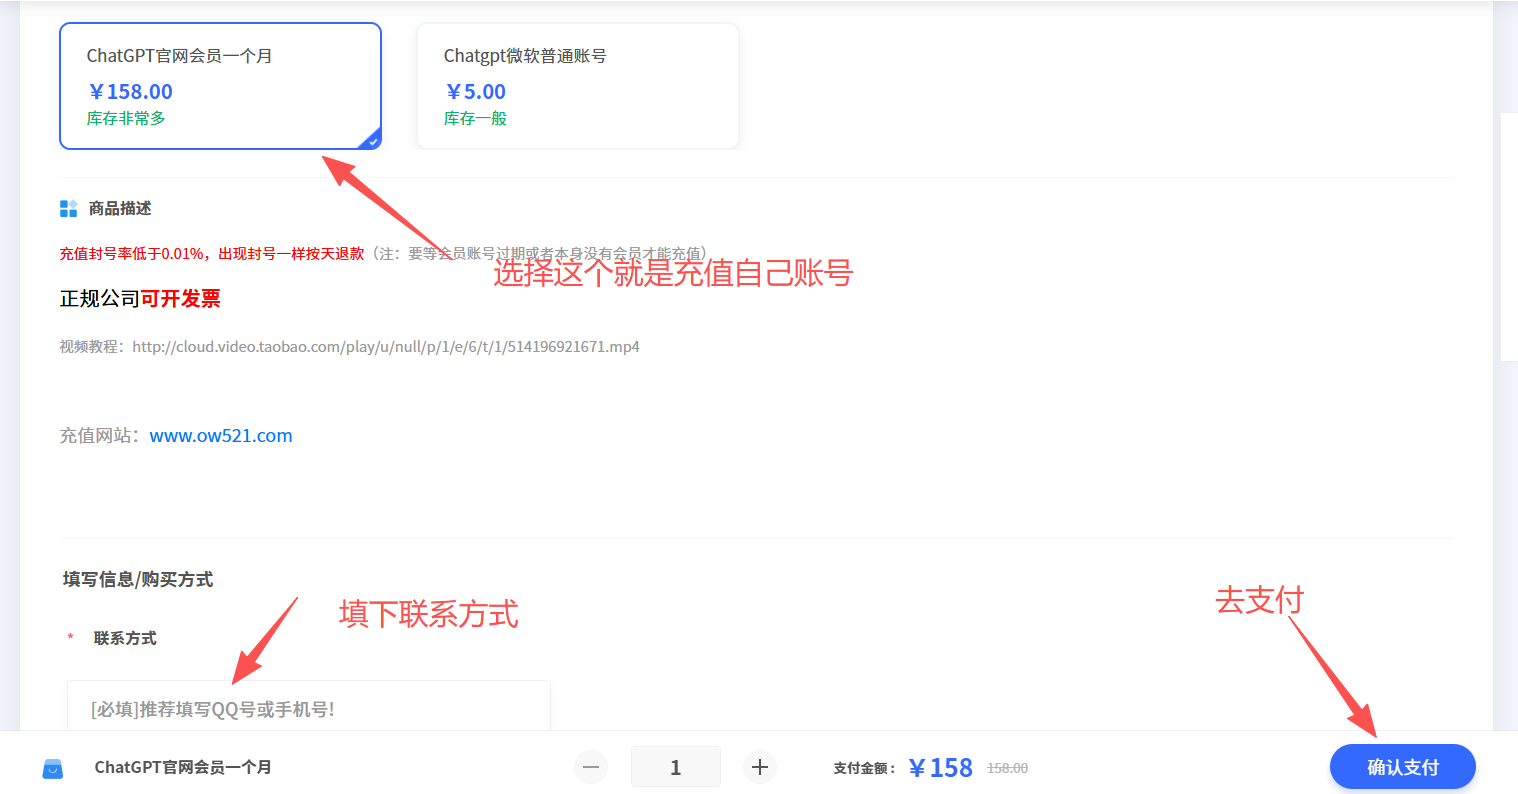1518x794 pixels.
Task: Click the plus icon to increase quantity
Action: click(760, 767)
